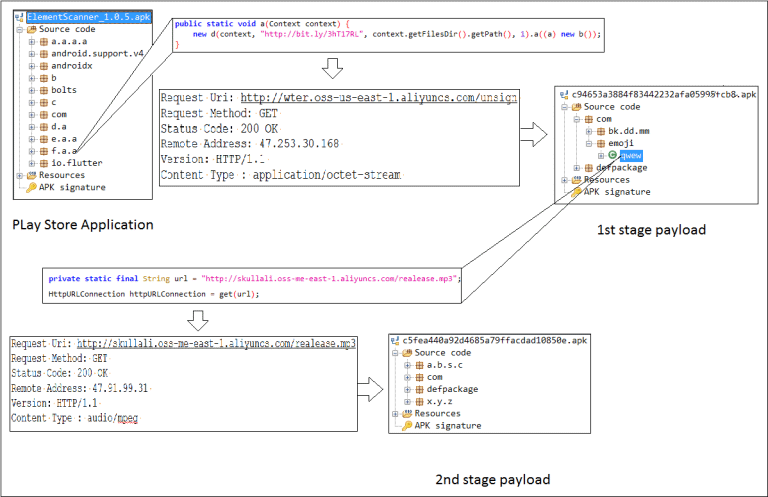Expand the android.support.v4 package node
Screen dimensions: 768x497
pos(32,53)
